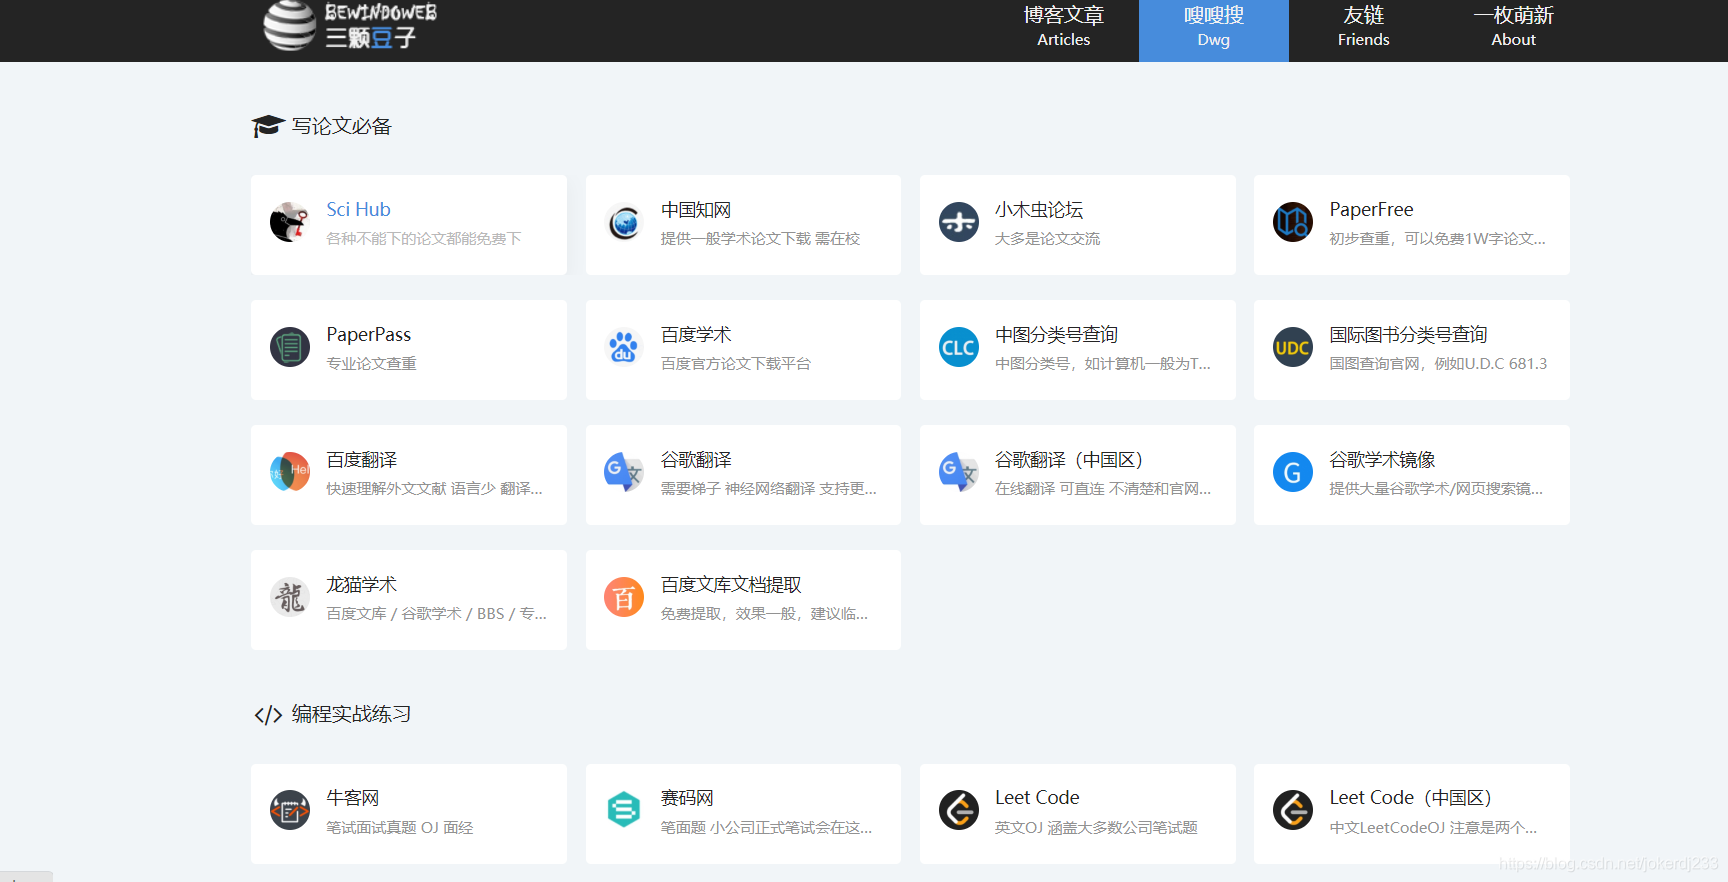Open the 中图分类号查询 link title
This screenshot has width=1728, height=882.
tap(1056, 335)
